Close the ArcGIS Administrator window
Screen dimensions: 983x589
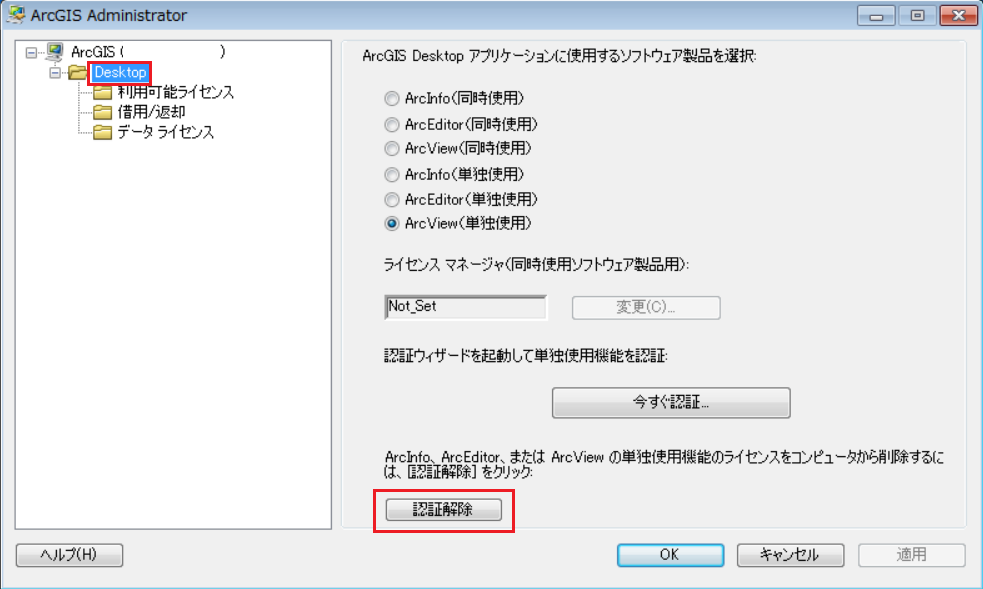[959, 16]
